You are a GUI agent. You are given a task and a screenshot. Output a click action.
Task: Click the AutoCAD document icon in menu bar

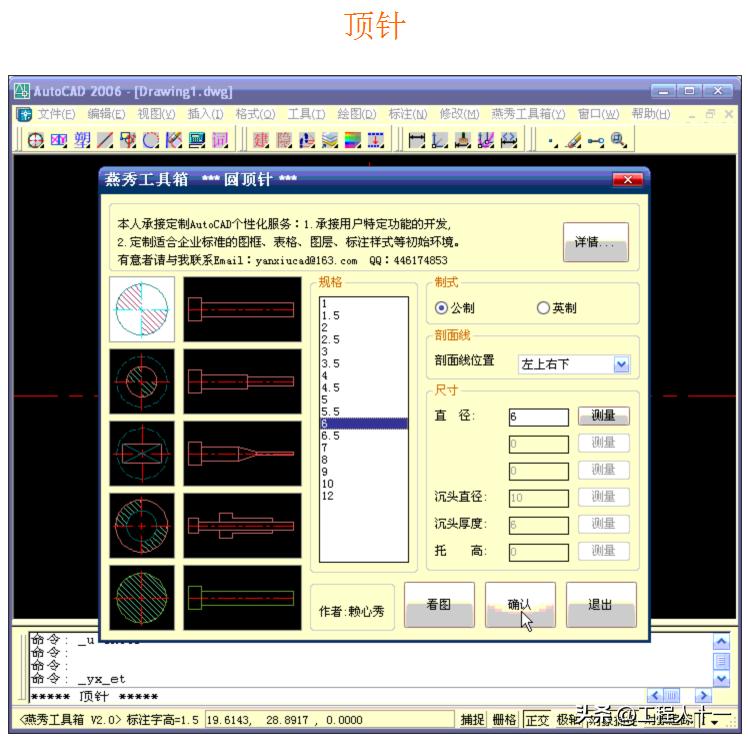pos(24,114)
